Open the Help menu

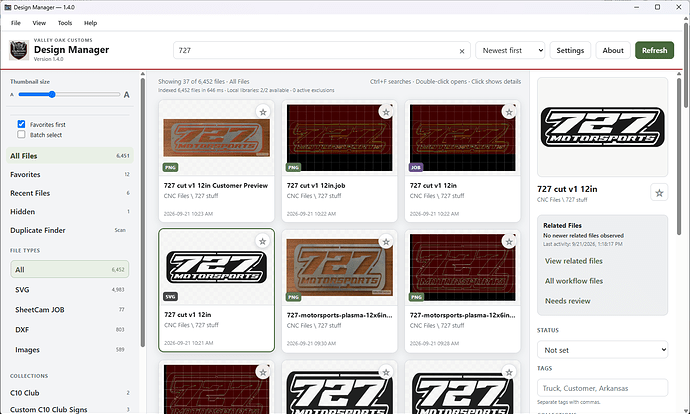point(90,23)
